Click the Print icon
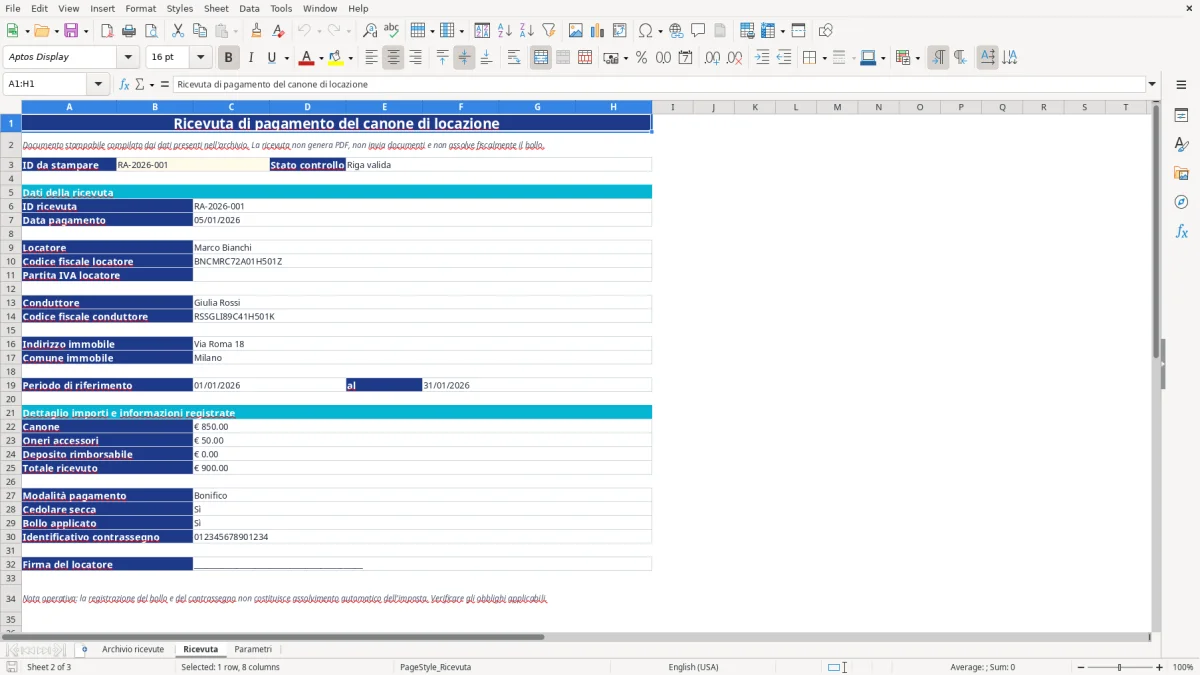 click(129, 31)
